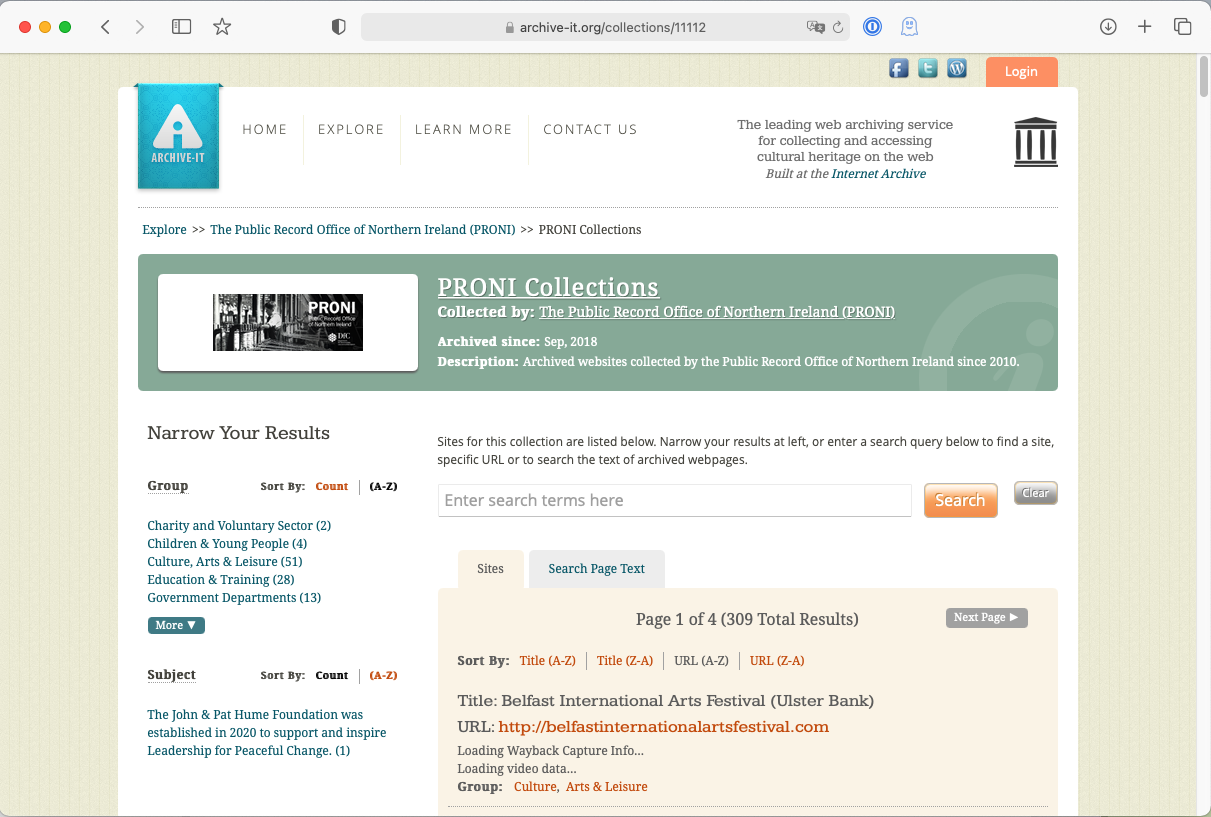Click the Culture group link
1211x817 pixels.
[x=535, y=787]
